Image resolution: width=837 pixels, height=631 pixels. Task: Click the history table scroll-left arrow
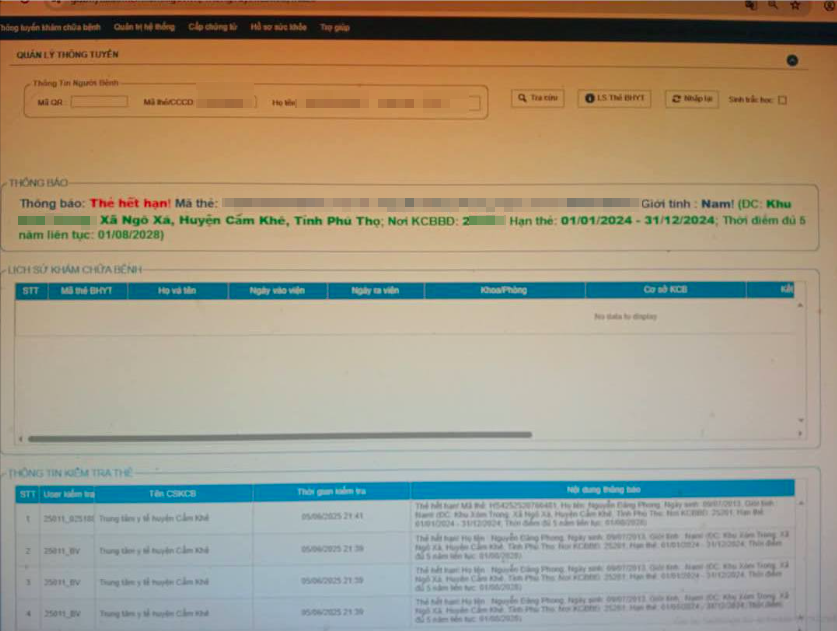coord(21,439)
